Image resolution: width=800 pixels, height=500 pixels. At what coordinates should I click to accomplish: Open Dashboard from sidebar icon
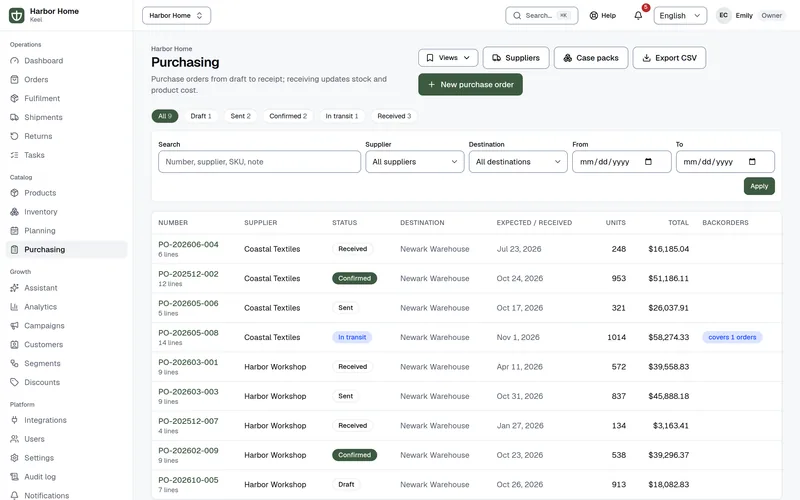click(x=14, y=61)
